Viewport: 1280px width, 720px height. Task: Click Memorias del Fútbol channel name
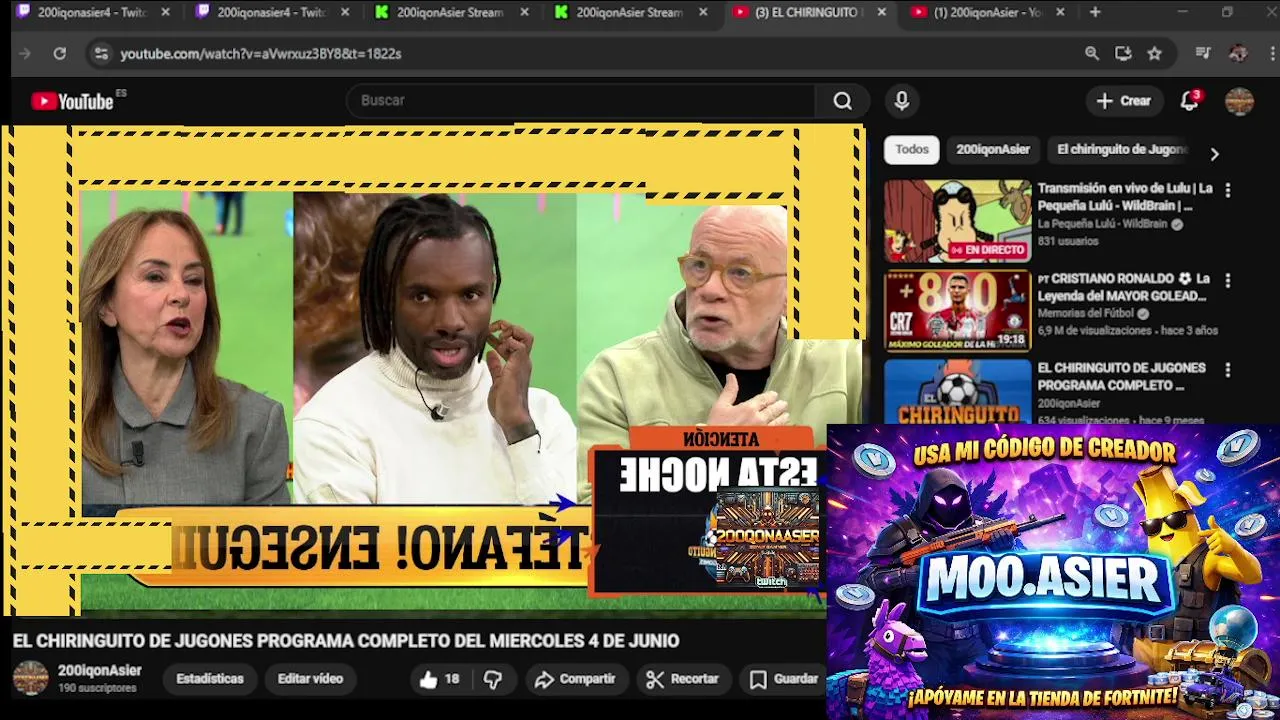pos(1087,314)
